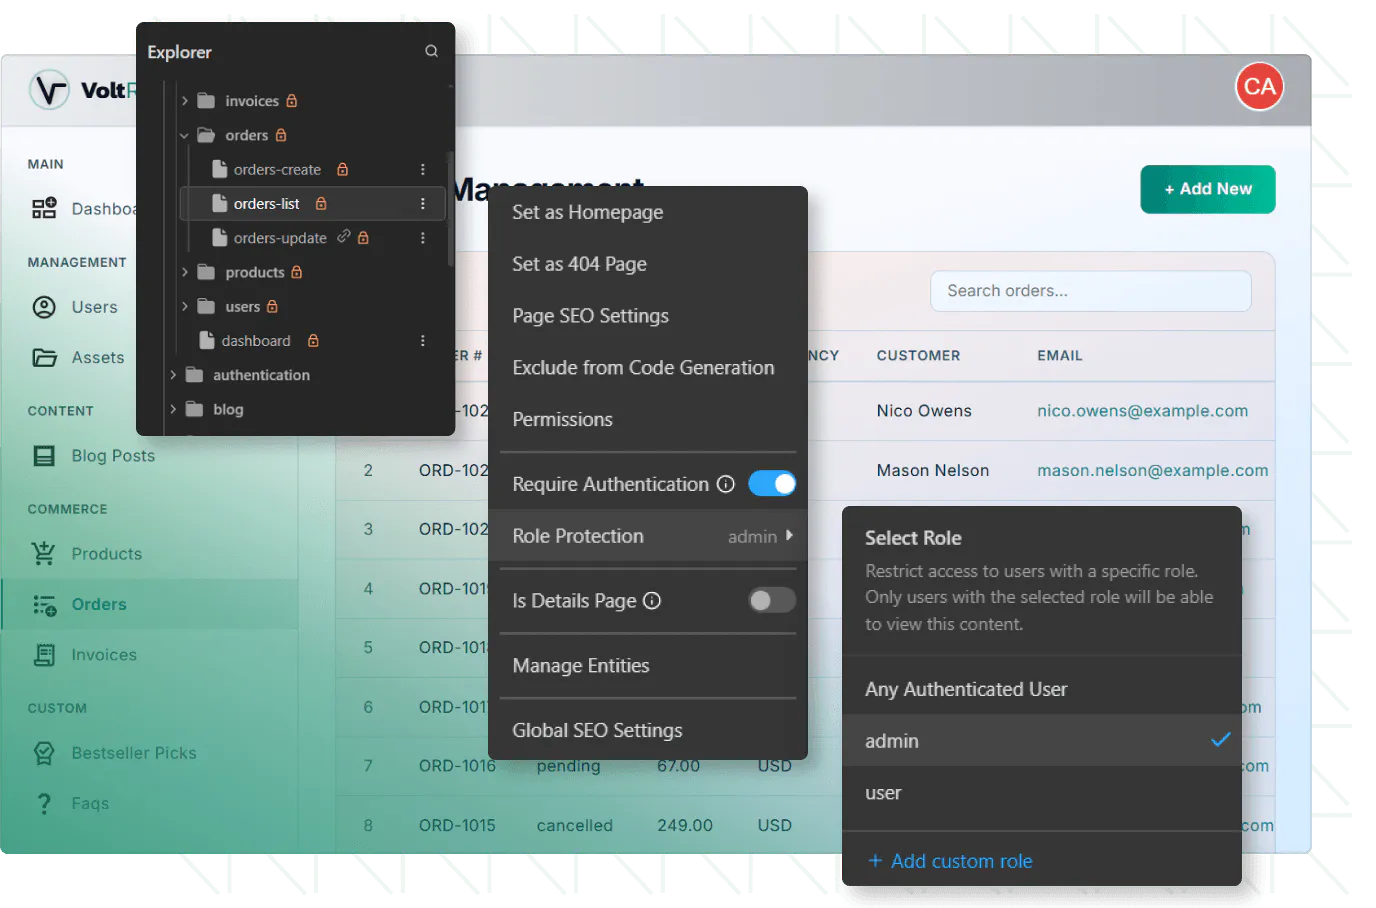Expand the users folder in Explorer
Screen dimensions: 1376x908
point(185,306)
